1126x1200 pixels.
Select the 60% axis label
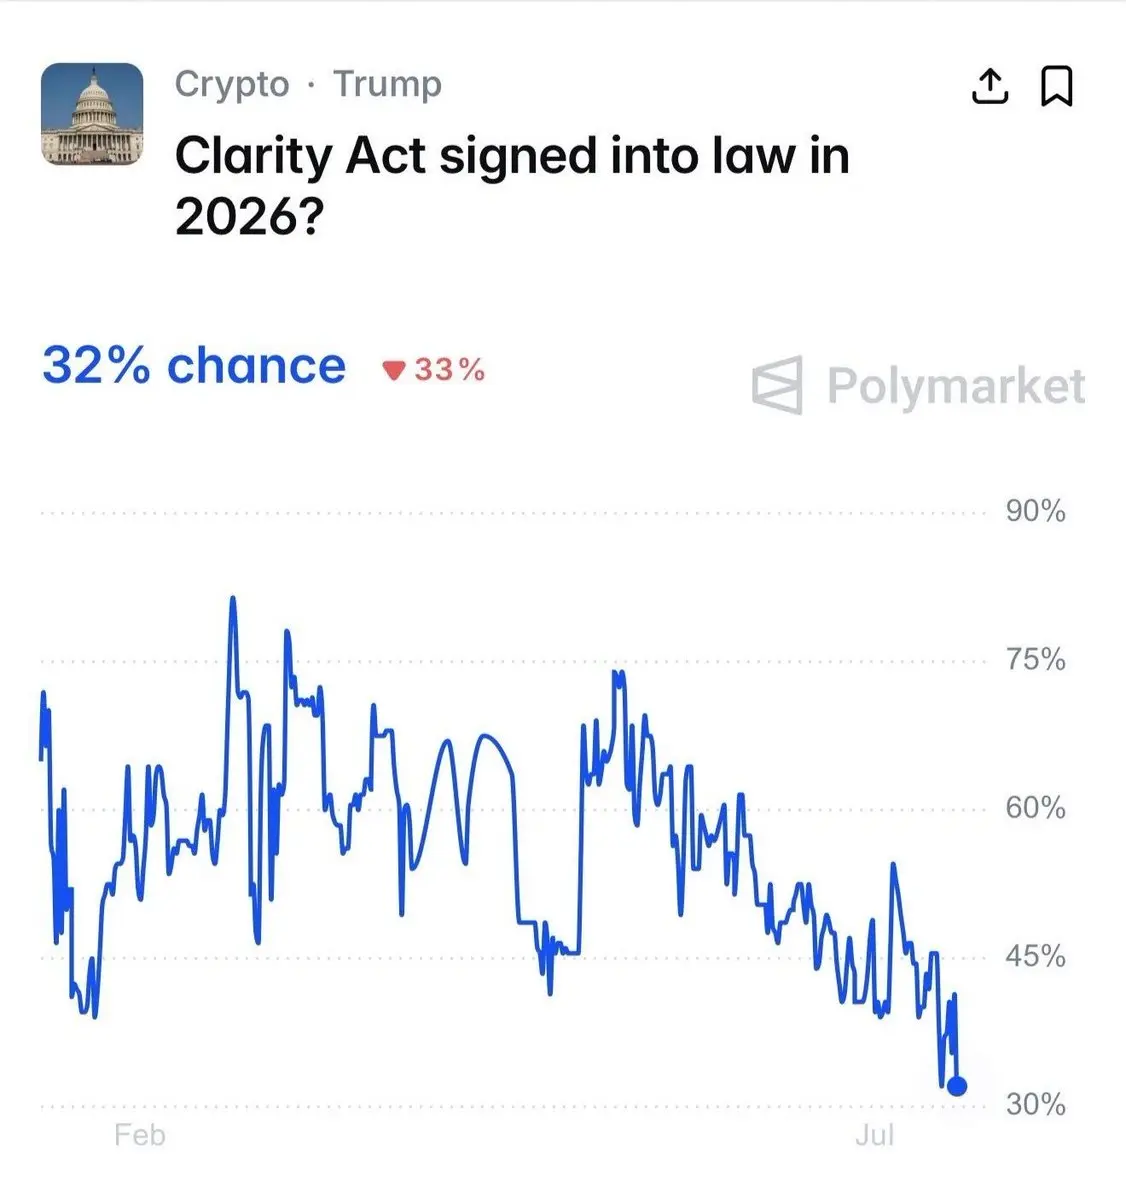pos(1036,808)
